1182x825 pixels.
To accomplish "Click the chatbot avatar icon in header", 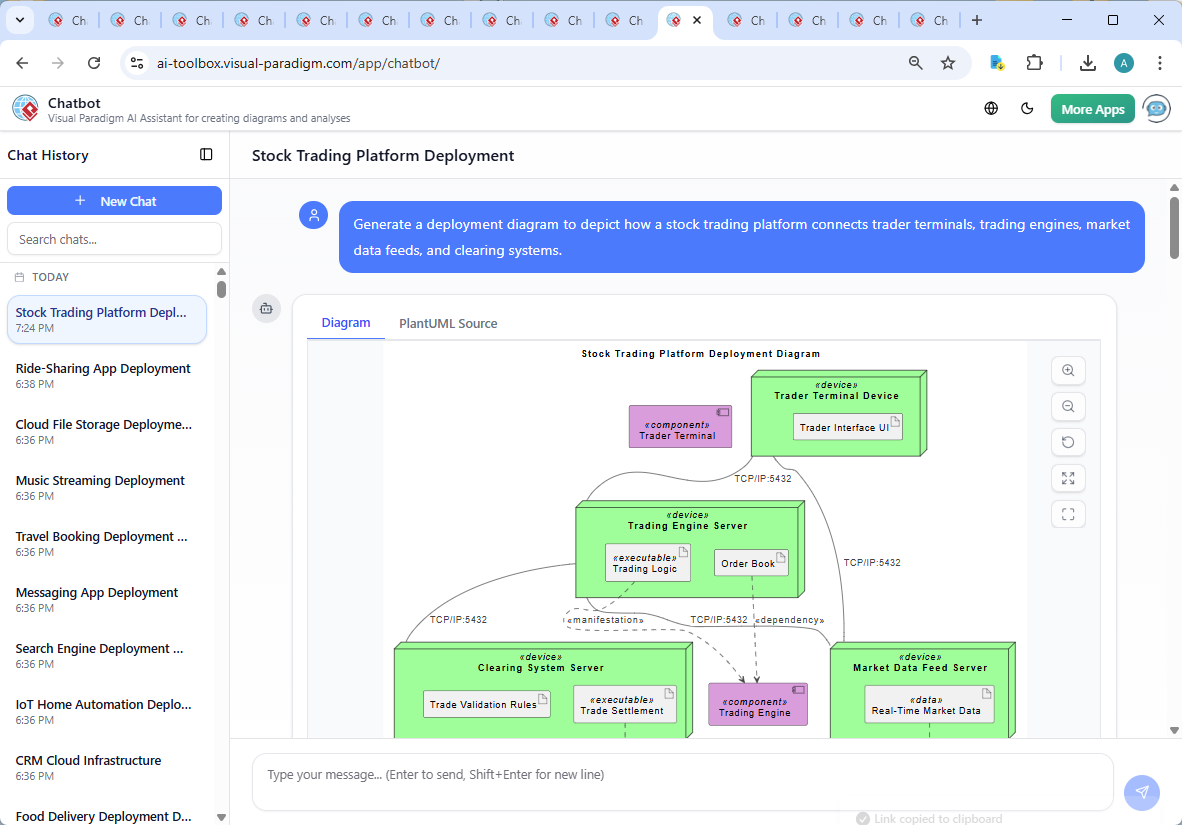I will 1156,108.
